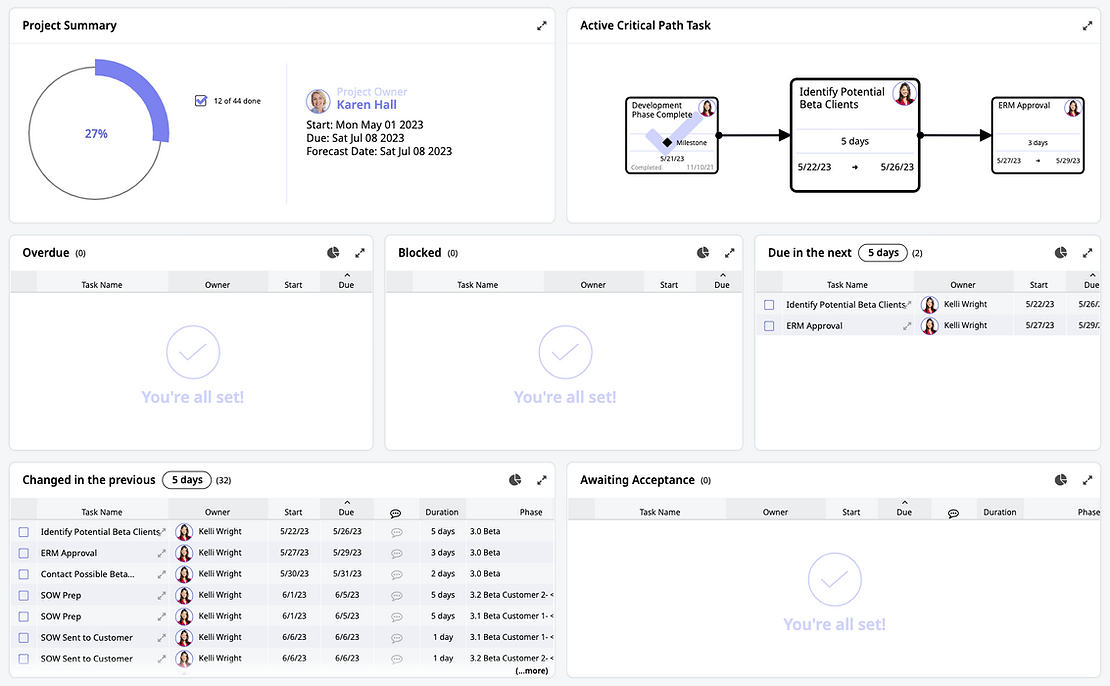Change the Changed in the previous 5 days filter

tap(186, 479)
